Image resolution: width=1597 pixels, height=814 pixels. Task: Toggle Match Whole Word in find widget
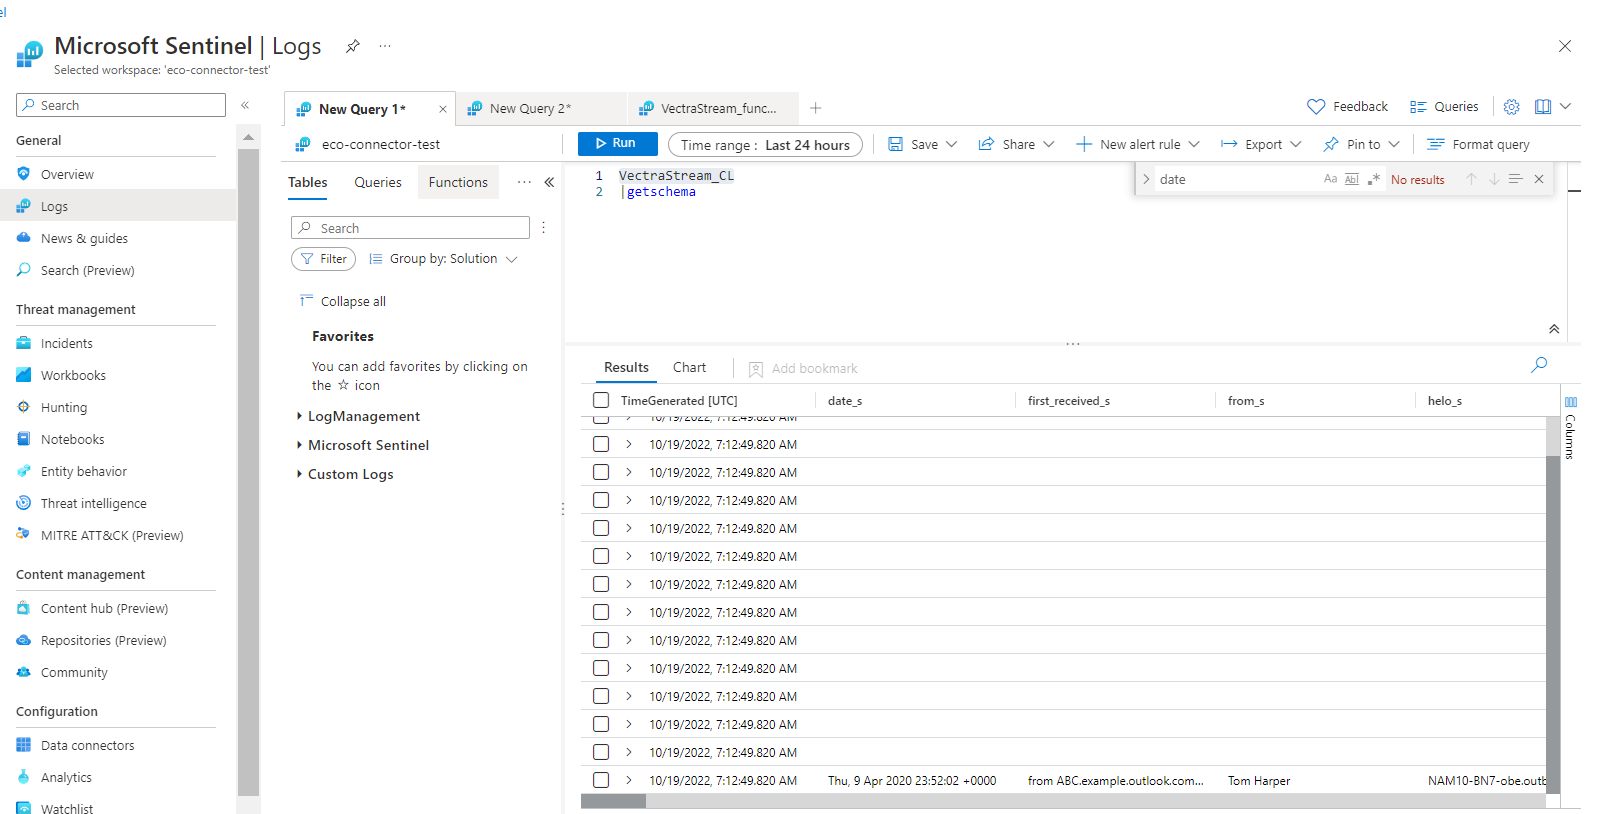pos(1352,179)
